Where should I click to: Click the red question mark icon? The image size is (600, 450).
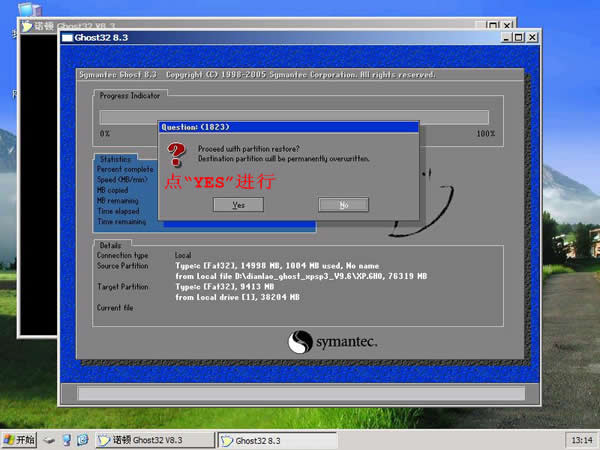(176, 154)
